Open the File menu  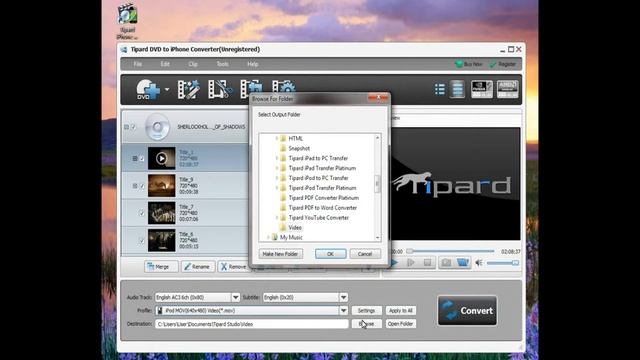click(138, 64)
